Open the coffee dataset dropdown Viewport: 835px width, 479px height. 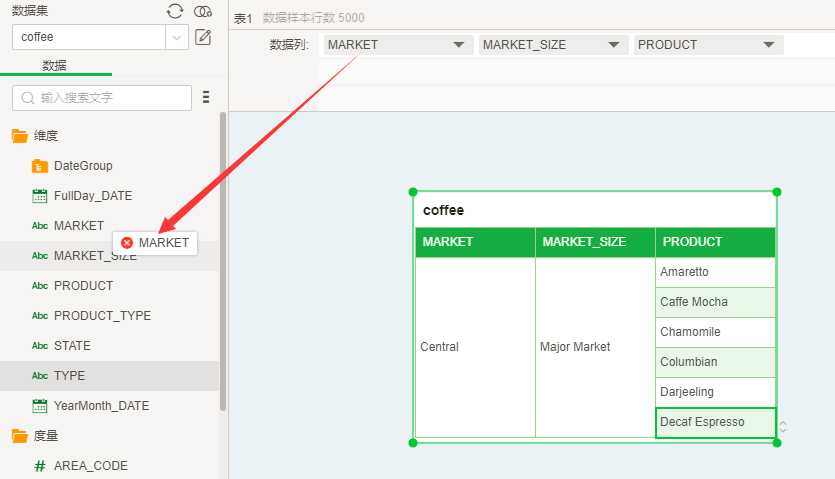[177, 37]
